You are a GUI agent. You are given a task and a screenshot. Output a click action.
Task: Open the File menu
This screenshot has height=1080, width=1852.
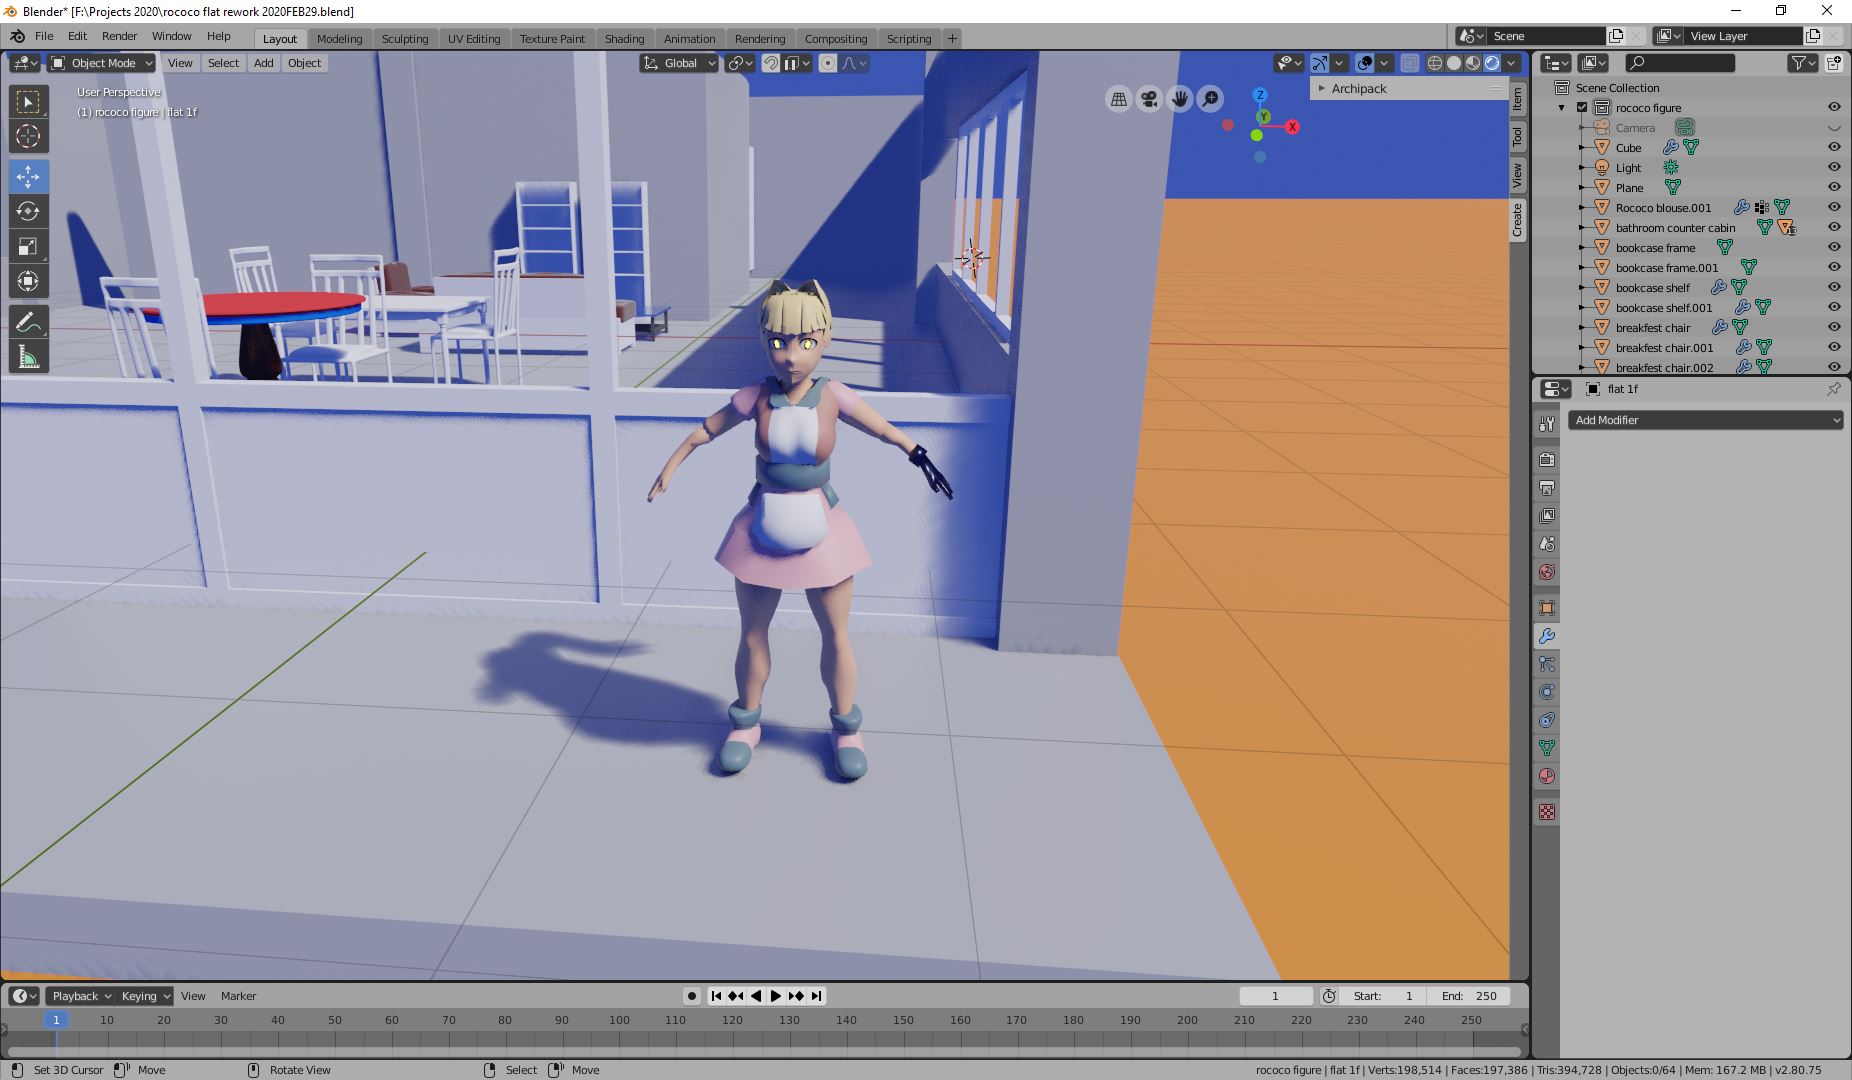point(44,36)
